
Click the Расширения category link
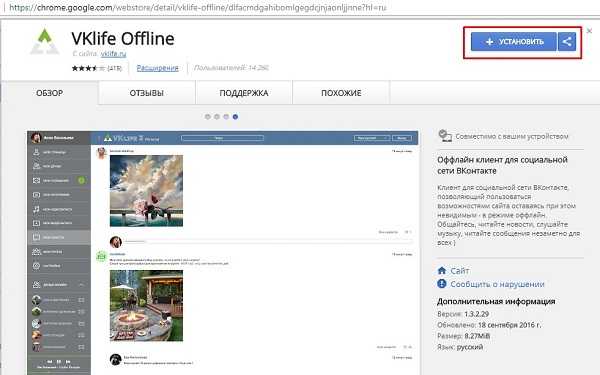[x=158, y=68]
